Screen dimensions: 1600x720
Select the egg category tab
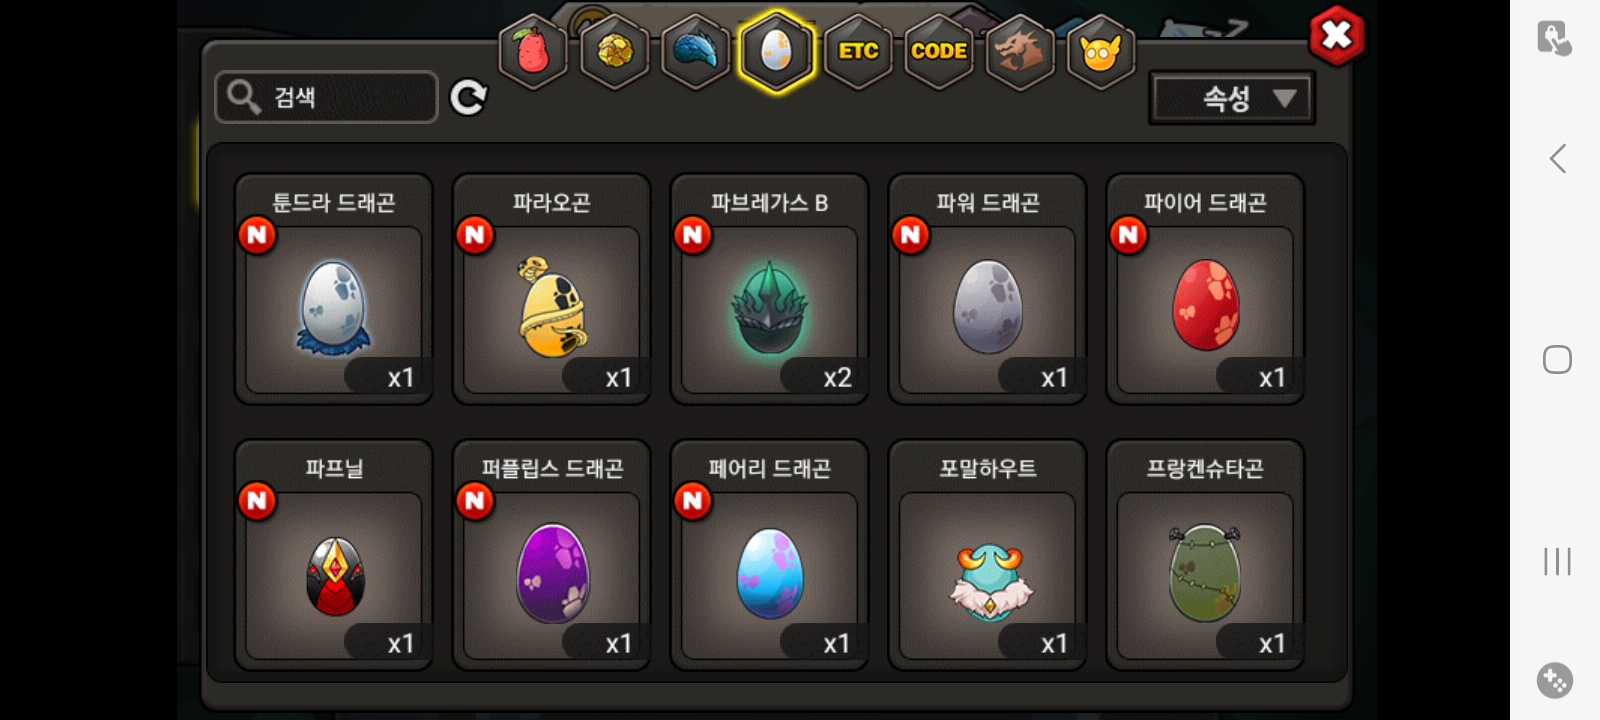[x=776, y=51]
